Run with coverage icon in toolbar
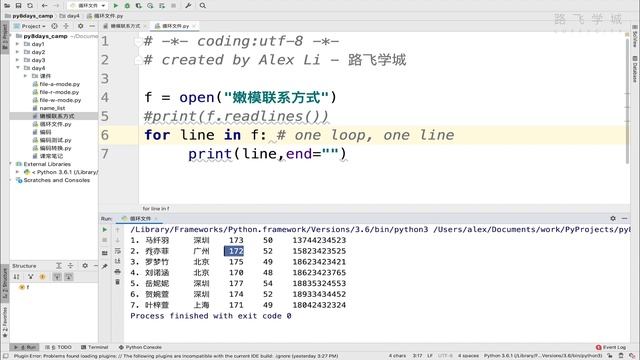This screenshot has height=360, width=640. tap(139, 6)
